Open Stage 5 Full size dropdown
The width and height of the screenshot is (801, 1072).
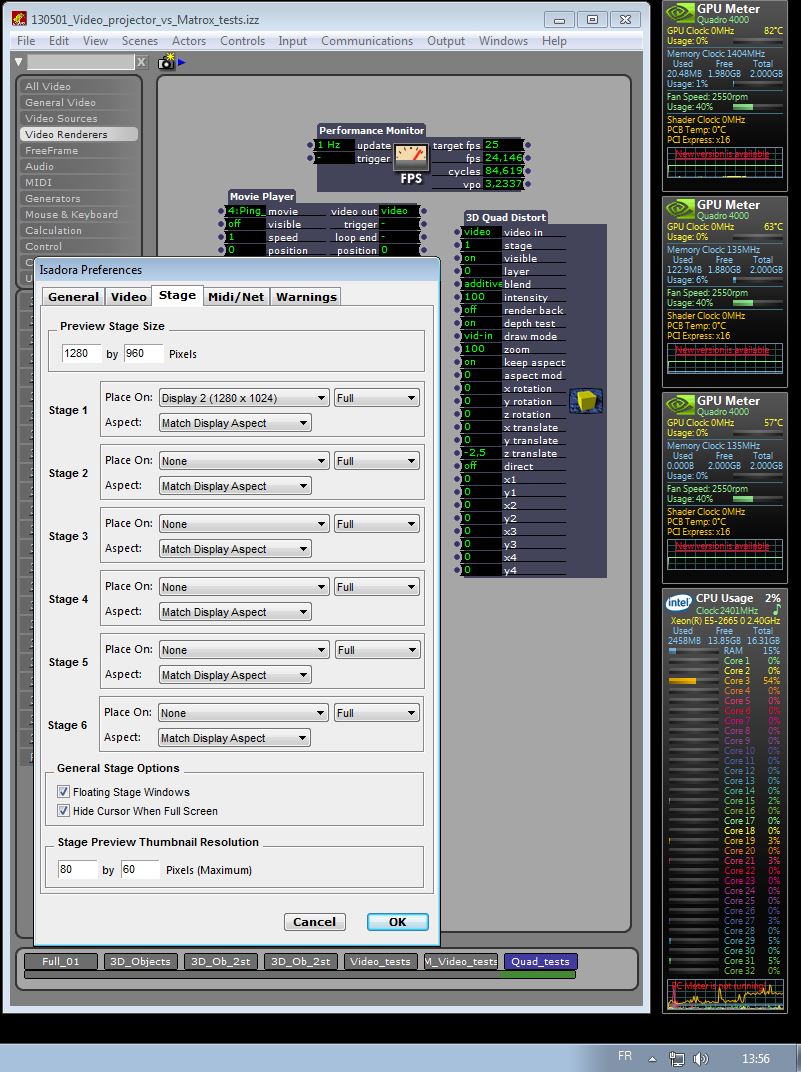[x=377, y=649]
